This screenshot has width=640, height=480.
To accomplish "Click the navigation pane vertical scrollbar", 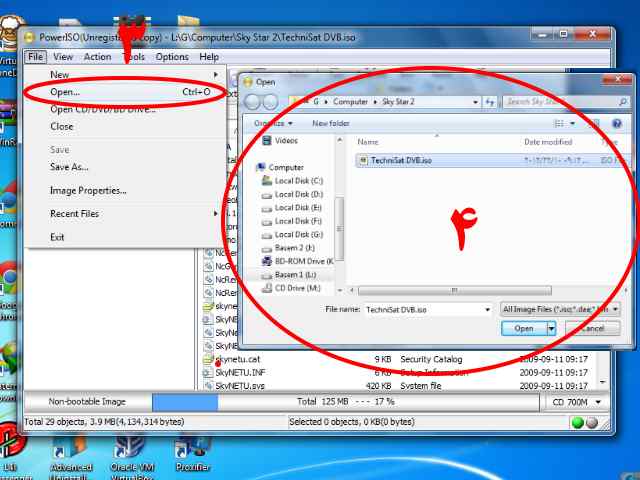I will (339, 228).
